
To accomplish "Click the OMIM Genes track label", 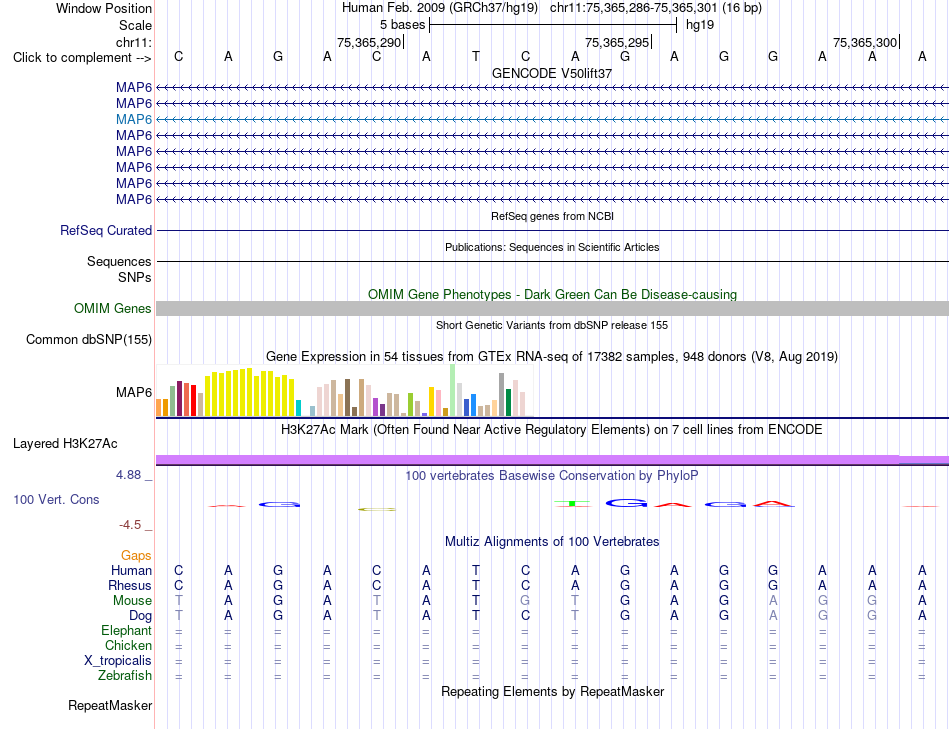I will pyautogui.click(x=113, y=308).
